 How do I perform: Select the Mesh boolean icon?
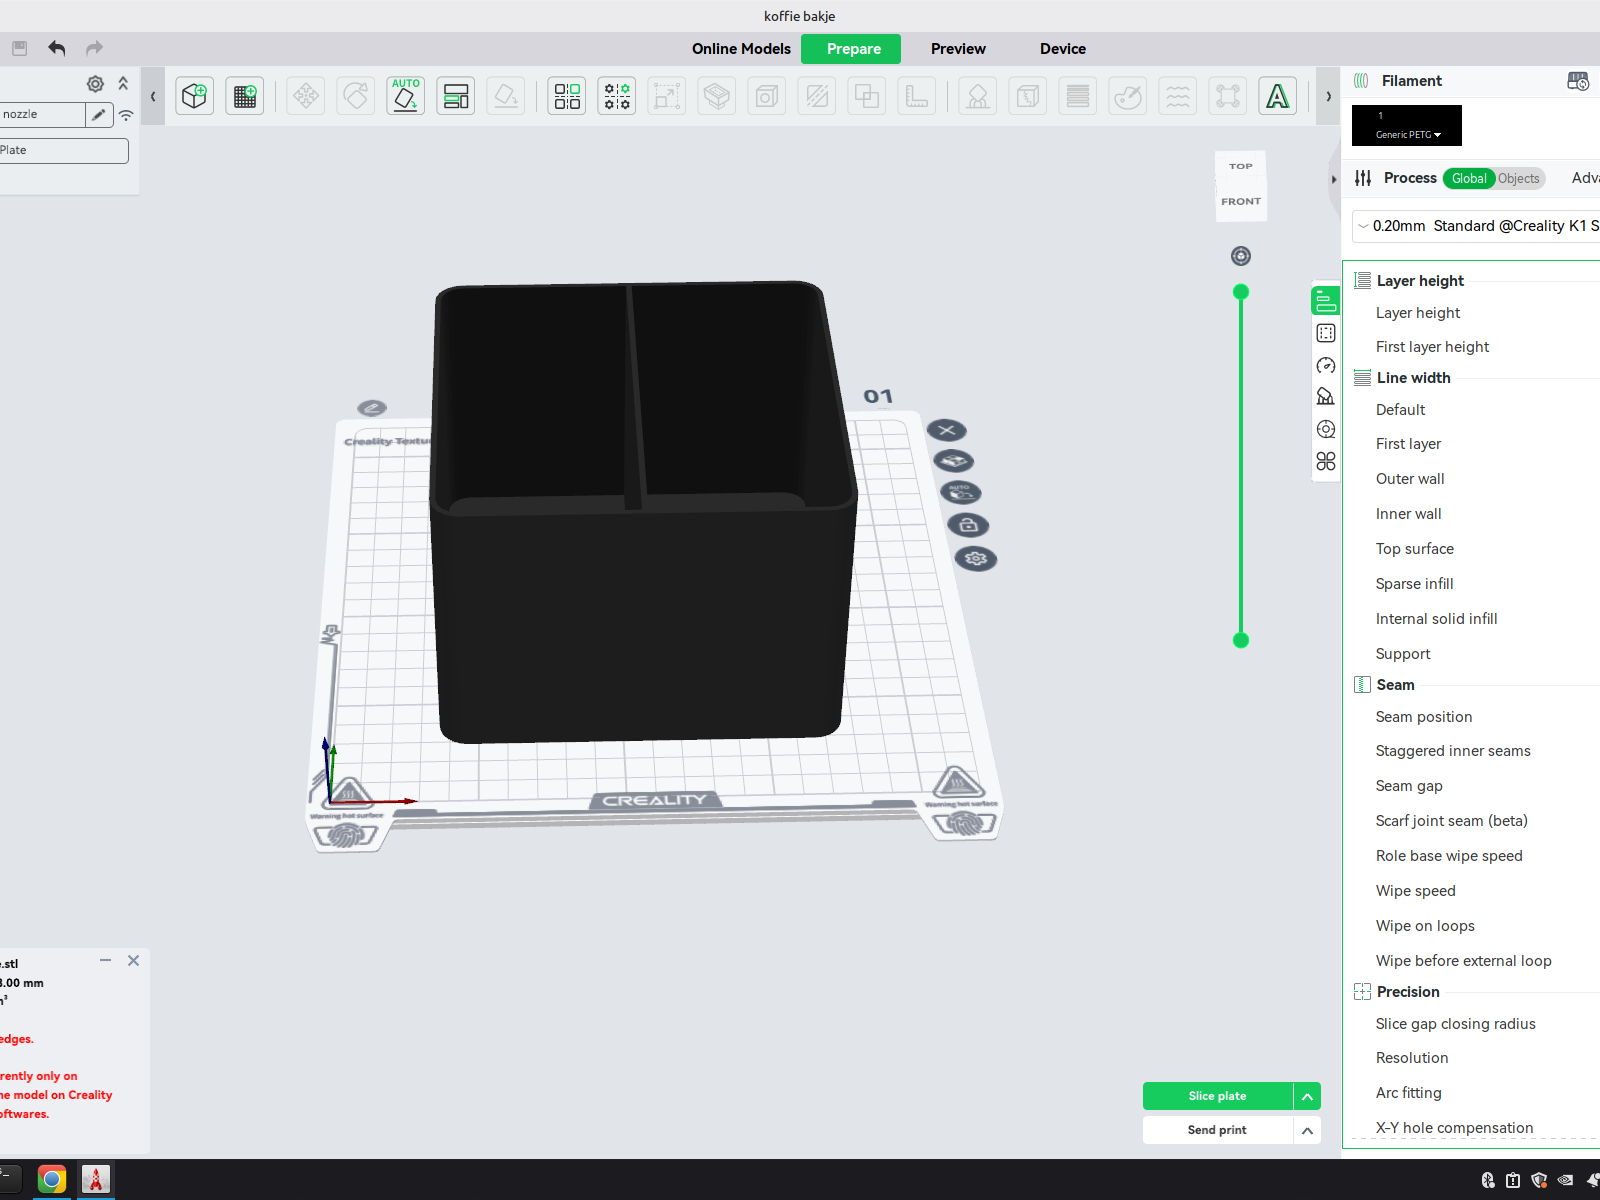click(867, 96)
